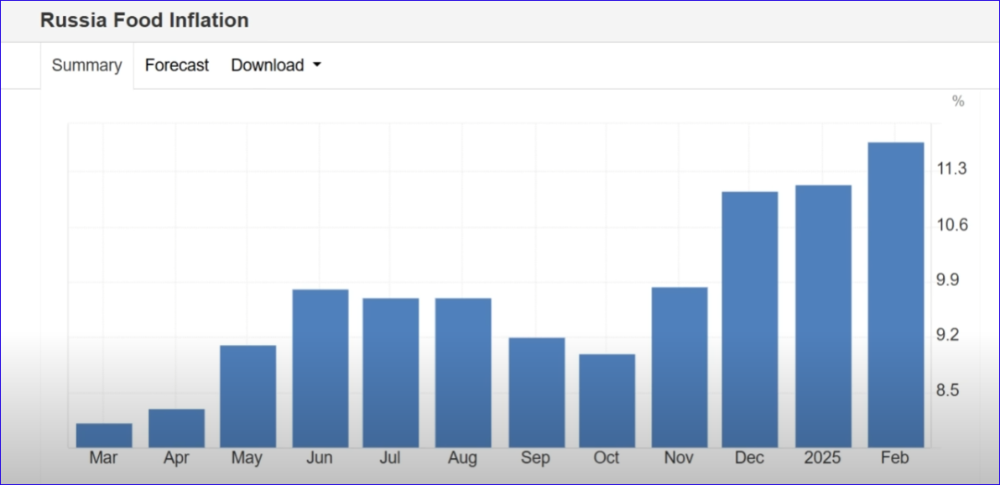This screenshot has height=485, width=1000.
Task: Click the Oct month label
Action: click(x=606, y=458)
